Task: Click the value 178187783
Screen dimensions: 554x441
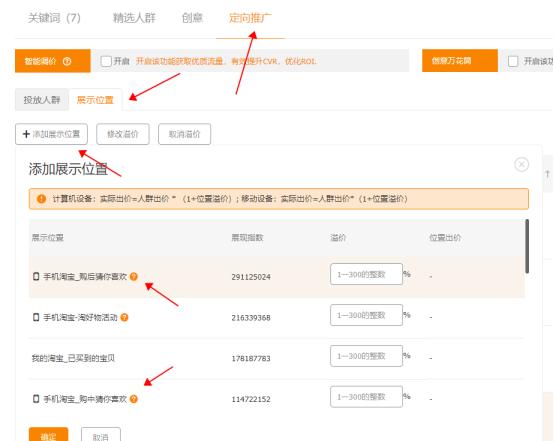Action: click(251, 358)
